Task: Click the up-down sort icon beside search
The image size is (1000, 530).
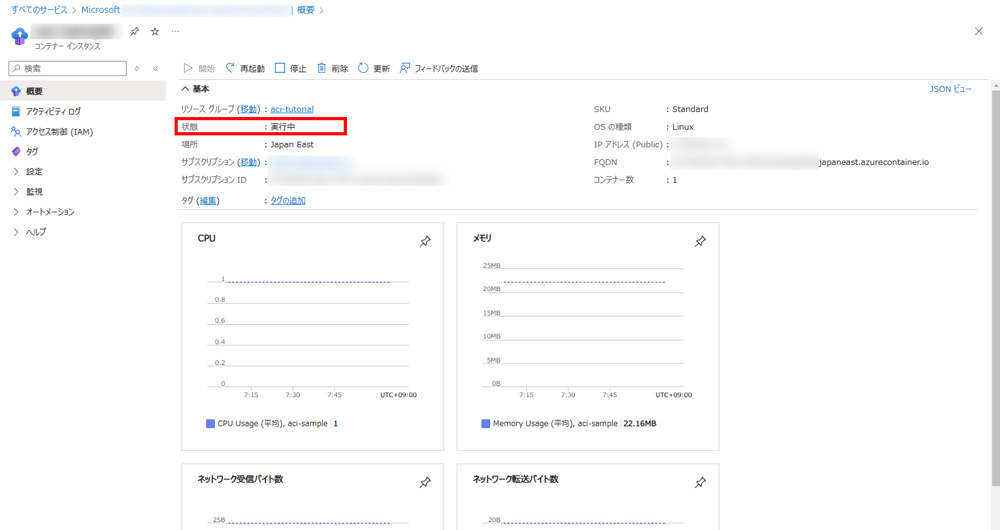Action: pos(136,68)
